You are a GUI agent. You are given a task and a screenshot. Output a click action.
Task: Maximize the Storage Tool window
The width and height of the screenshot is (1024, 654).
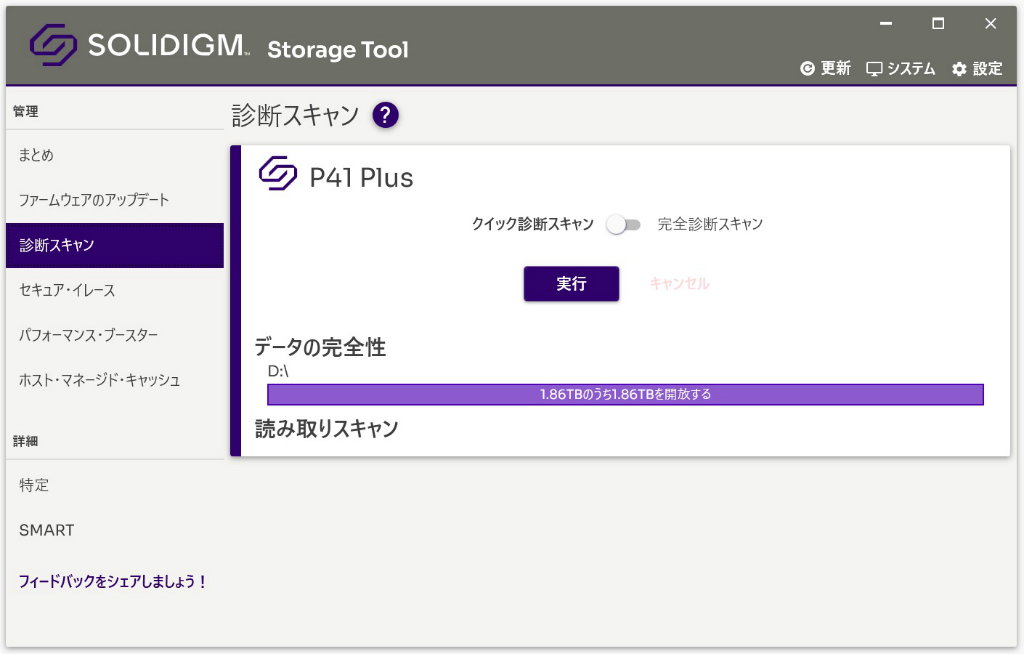pos(938,24)
